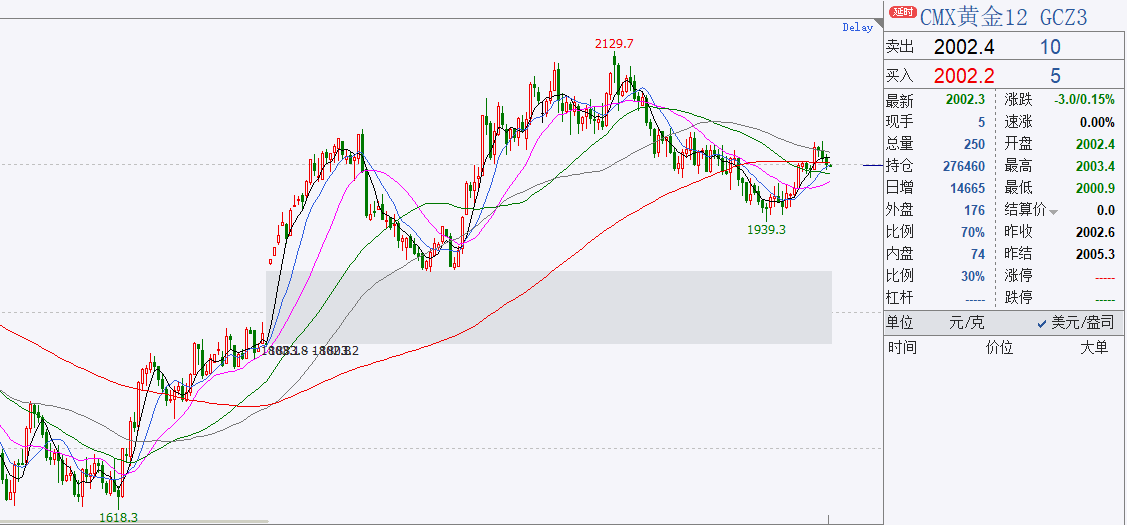Click the 速涨 value 0.00%
This screenshot has width=1127, height=525.
[1097, 123]
